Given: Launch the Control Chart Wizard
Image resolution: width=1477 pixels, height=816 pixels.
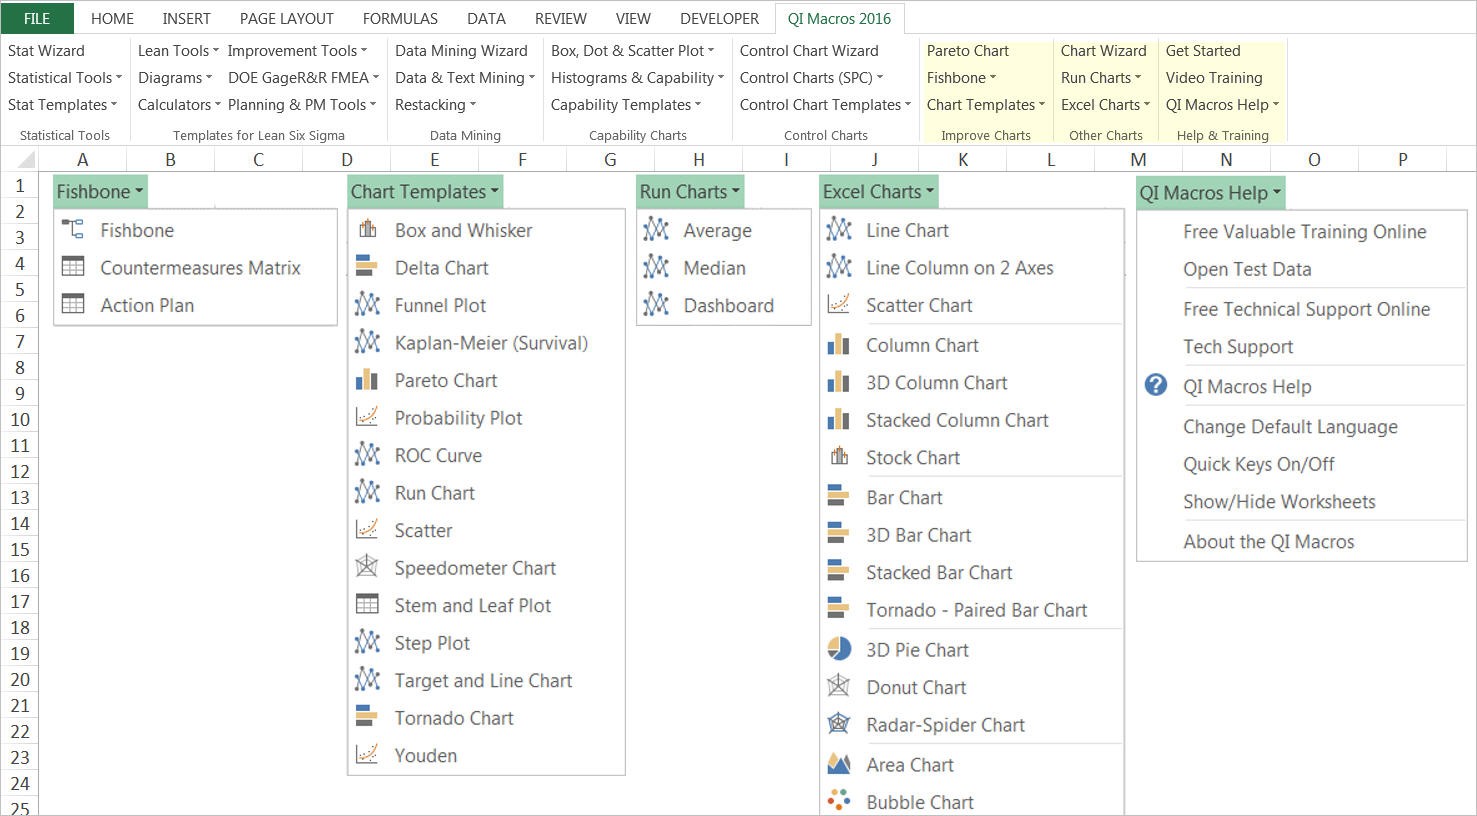Looking at the screenshot, I should pos(809,51).
